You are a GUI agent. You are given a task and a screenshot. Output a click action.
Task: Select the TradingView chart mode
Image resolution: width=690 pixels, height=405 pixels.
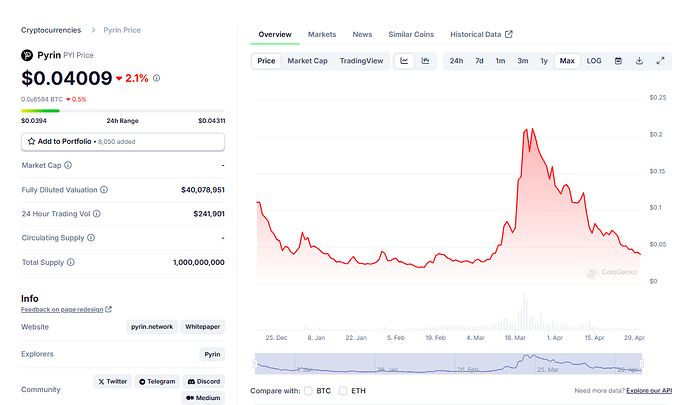(361, 61)
